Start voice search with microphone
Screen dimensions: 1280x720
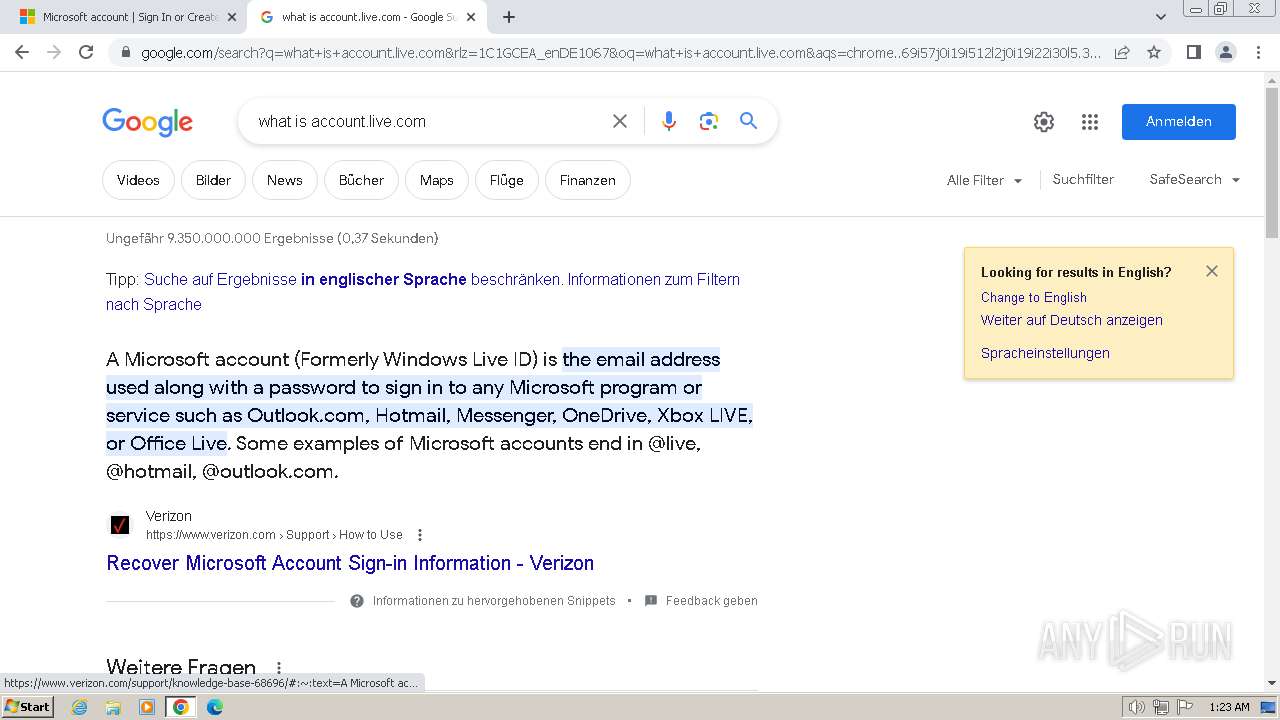pyautogui.click(x=669, y=121)
